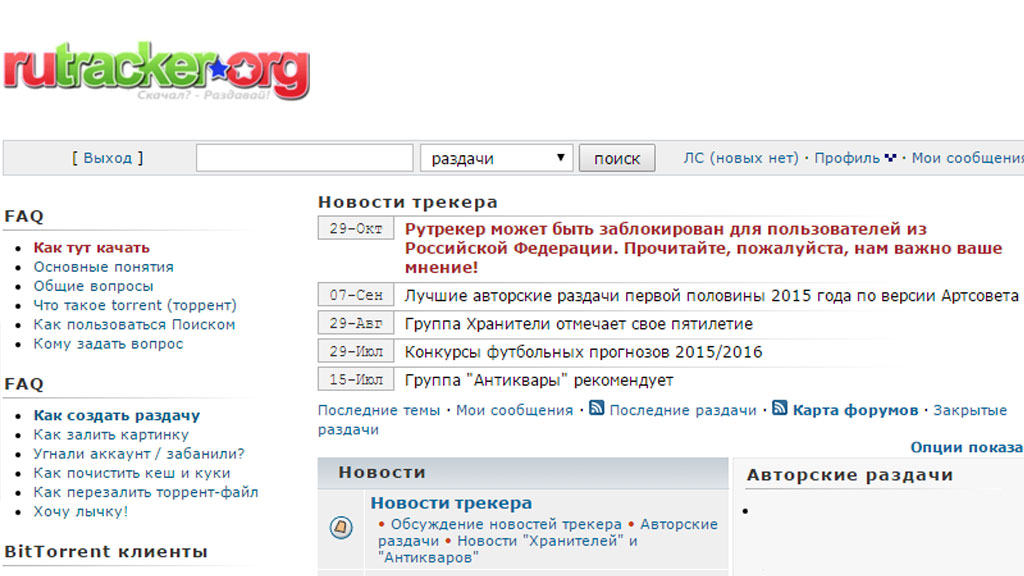The image size is (1024, 576).
Task: Open the Как тут качать FAQ link
Action: click(x=91, y=247)
